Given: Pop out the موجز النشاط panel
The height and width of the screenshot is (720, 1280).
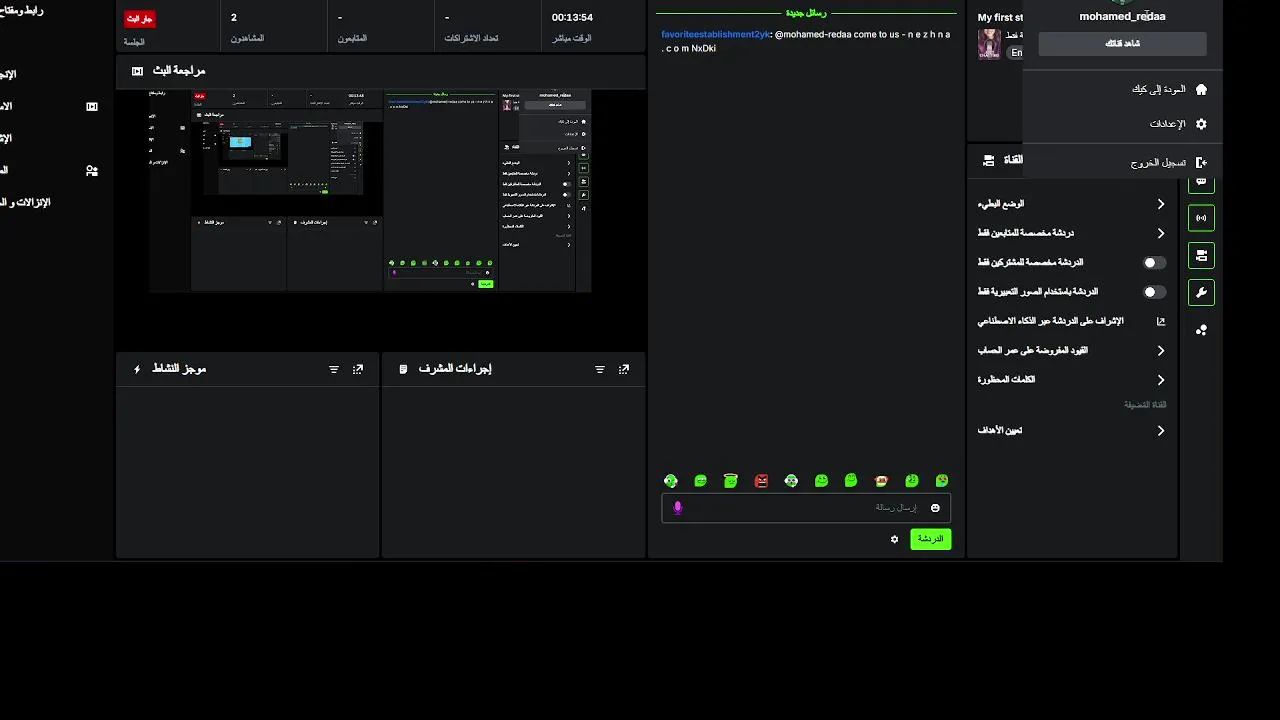Looking at the screenshot, I should tap(358, 369).
